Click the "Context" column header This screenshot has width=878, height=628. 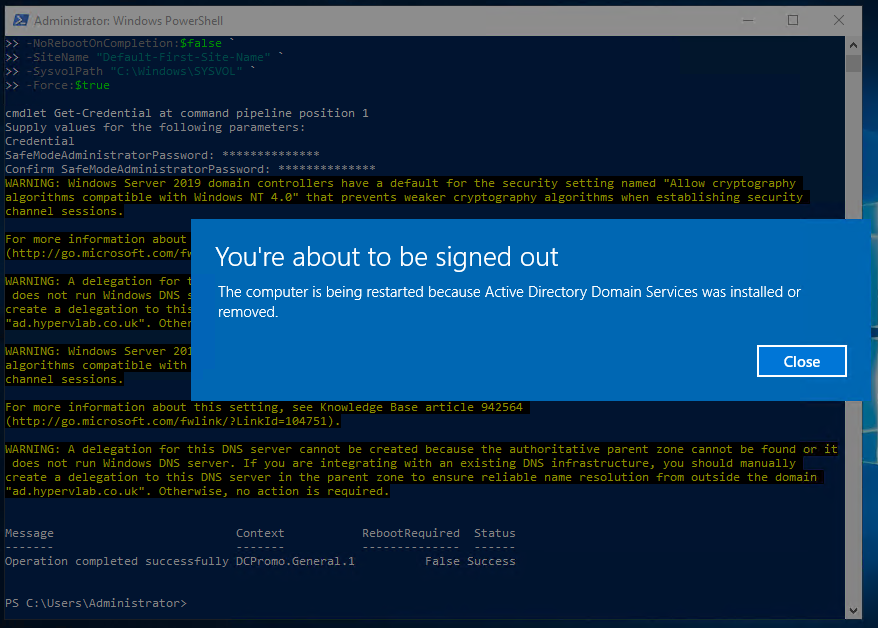260,533
